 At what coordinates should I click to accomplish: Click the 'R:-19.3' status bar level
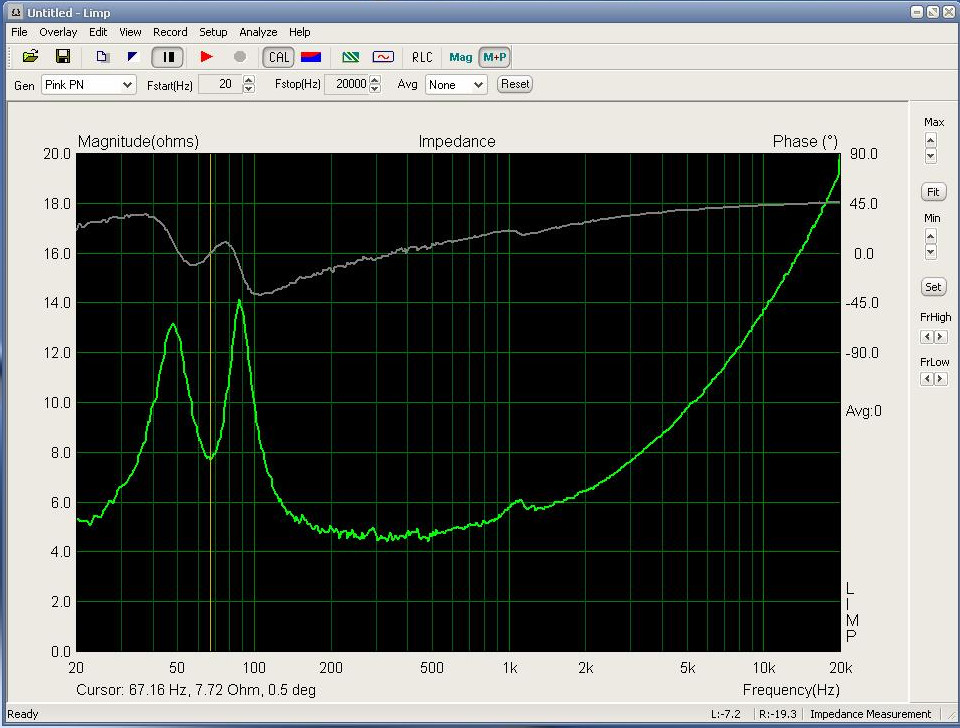(778, 714)
